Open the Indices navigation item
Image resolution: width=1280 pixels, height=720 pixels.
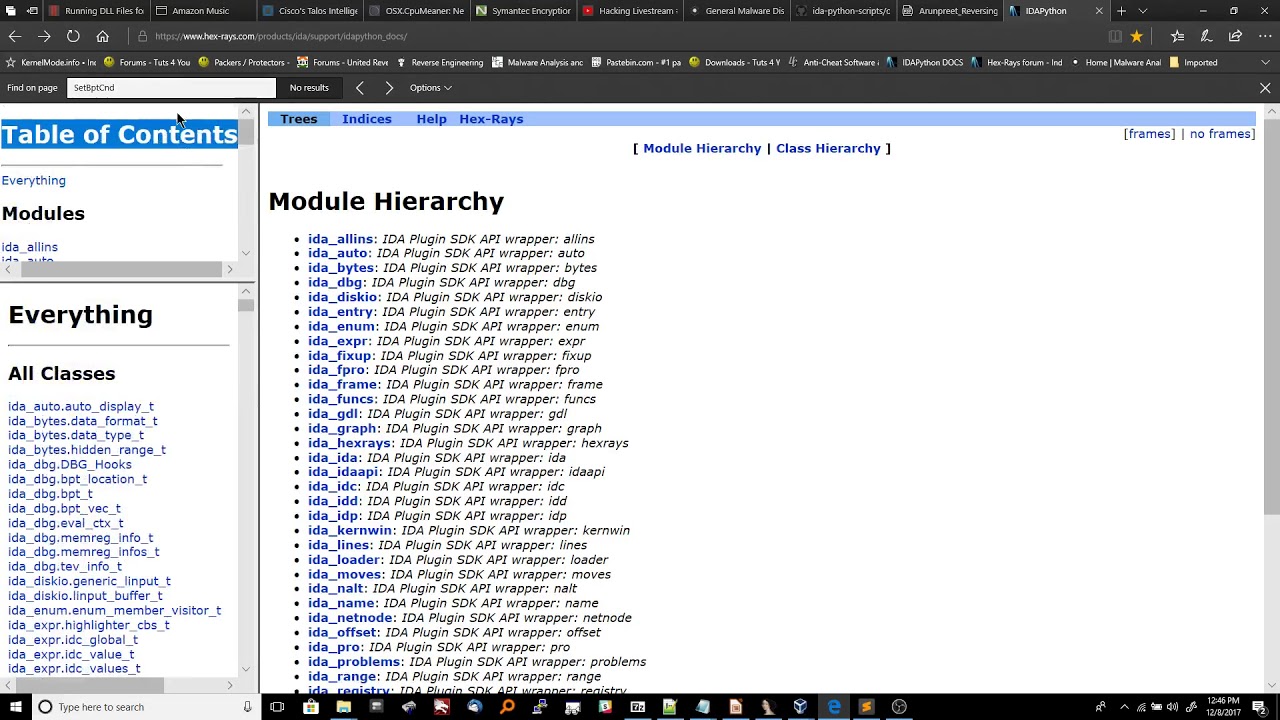coord(367,119)
